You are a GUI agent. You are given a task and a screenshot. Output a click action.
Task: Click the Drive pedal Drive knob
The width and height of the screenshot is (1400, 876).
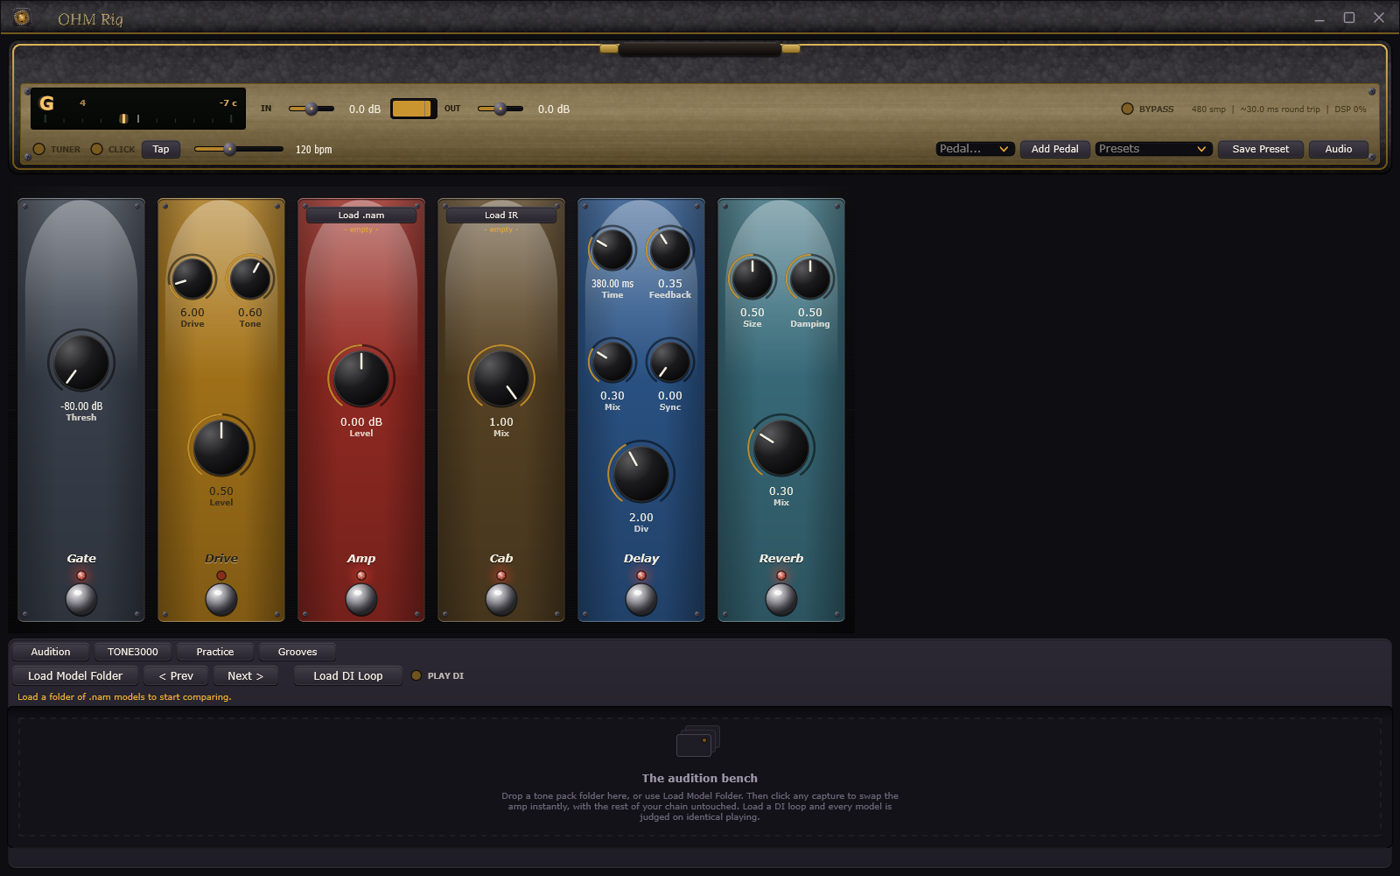192,278
